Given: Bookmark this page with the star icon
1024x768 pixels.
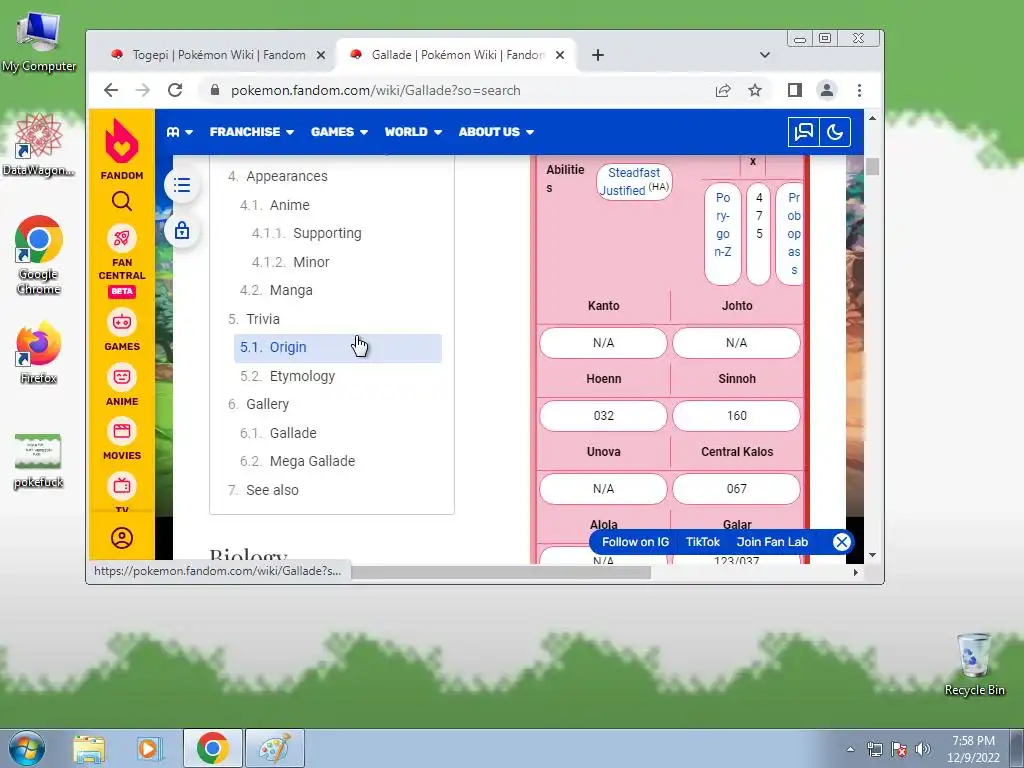Looking at the screenshot, I should pos(755,90).
